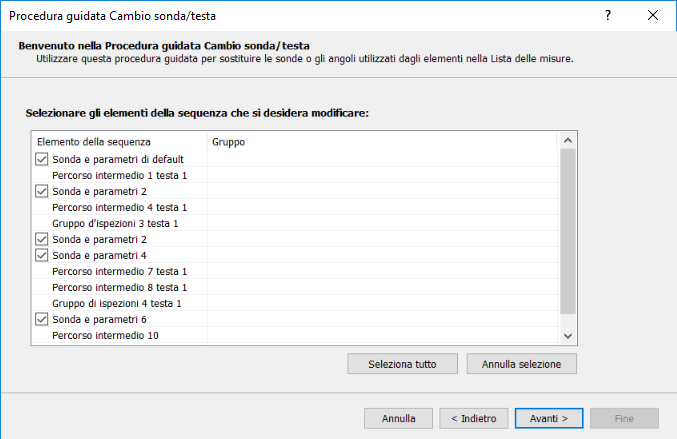Disable the Sonda e parametri 6 checkbox
Viewport: 677px width, 439px height.
click(x=42, y=319)
